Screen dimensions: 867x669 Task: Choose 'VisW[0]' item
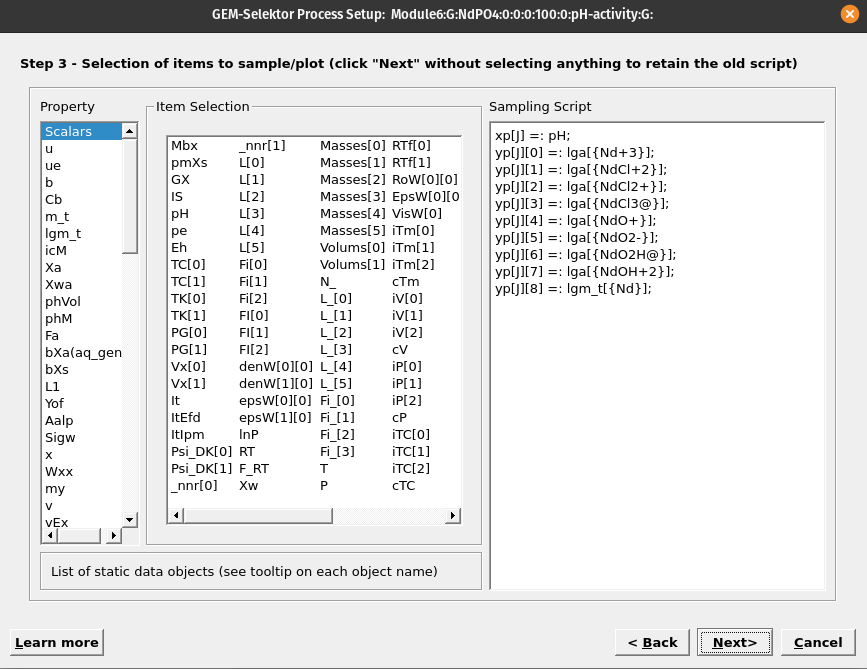coord(416,213)
